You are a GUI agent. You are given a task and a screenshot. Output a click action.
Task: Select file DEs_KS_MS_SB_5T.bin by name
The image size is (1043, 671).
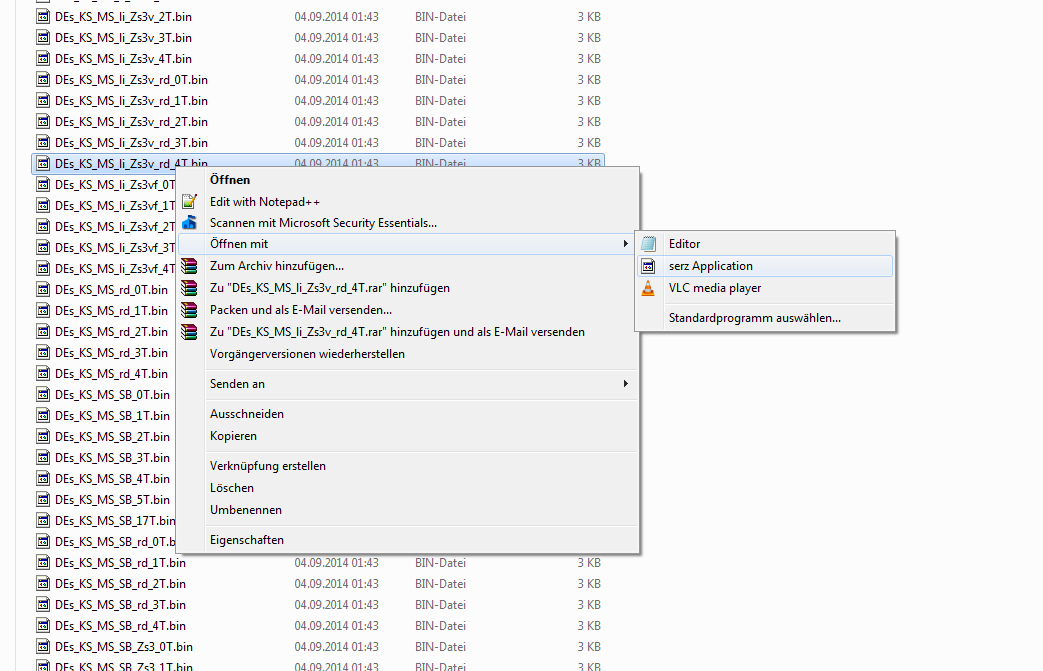(x=112, y=499)
